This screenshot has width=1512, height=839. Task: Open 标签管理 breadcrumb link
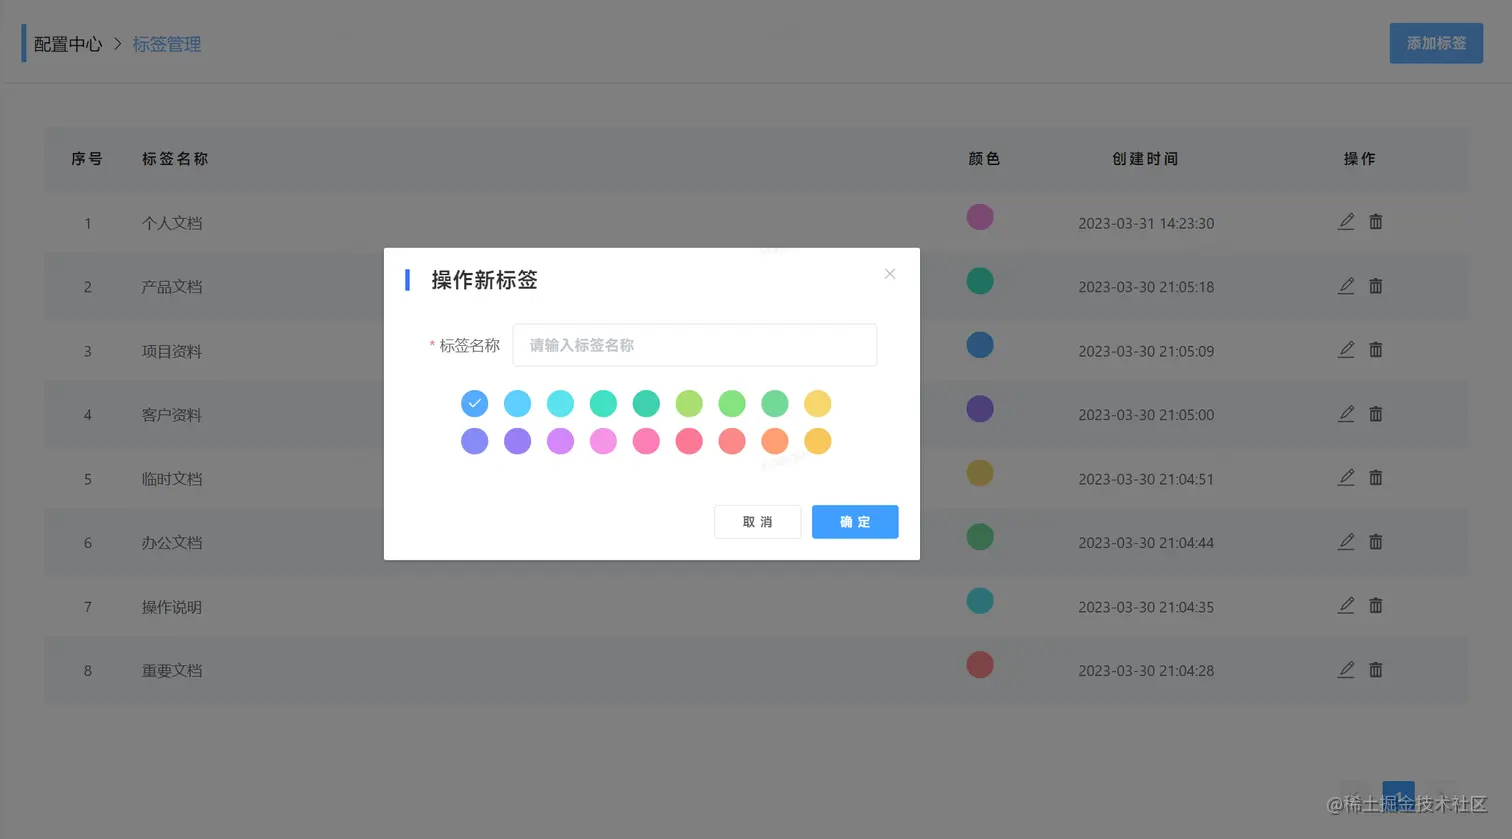click(167, 44)
